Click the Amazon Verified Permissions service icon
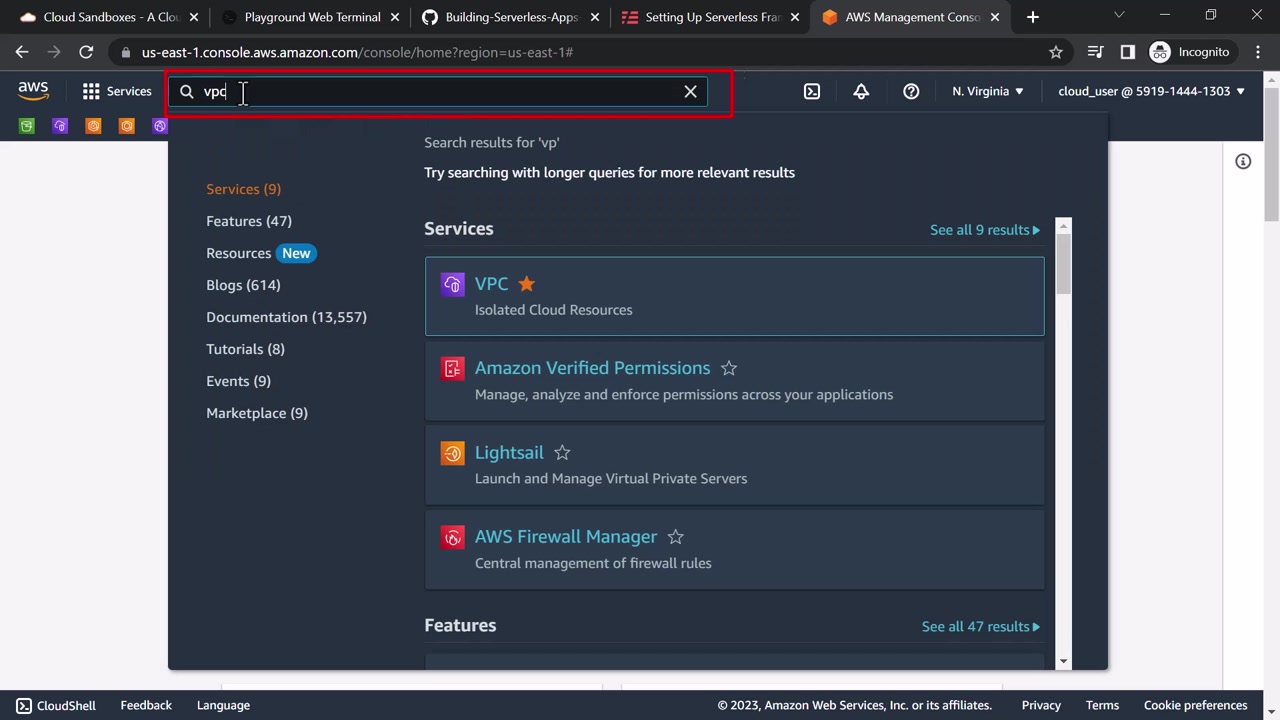The height and width of the screenshot is (720, 1280). 452,369
